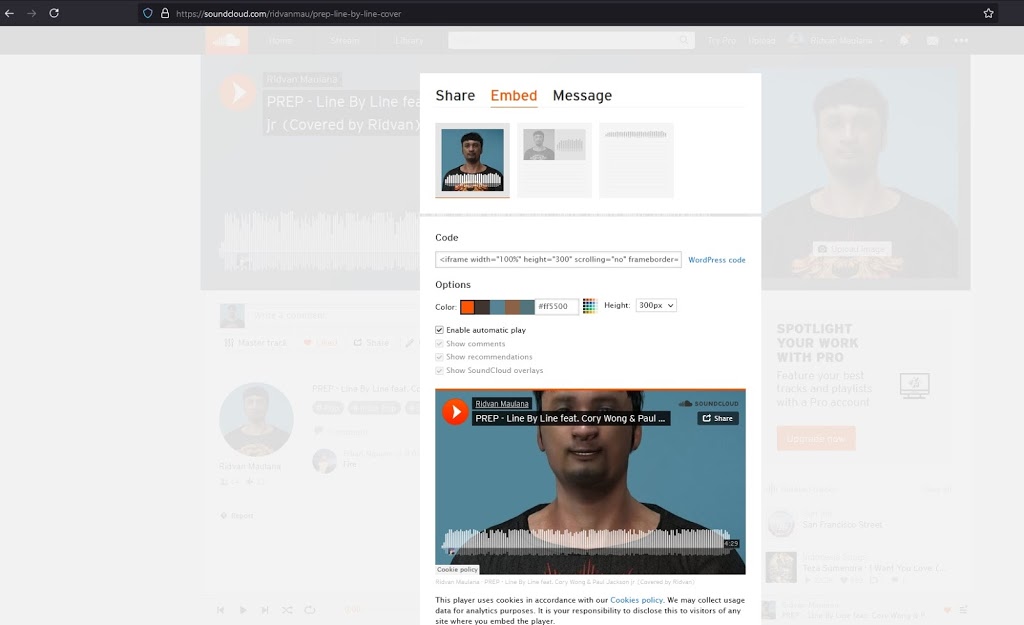Click Master track button under waveform
1024x625 pixels.
click(x=255, y=342)
